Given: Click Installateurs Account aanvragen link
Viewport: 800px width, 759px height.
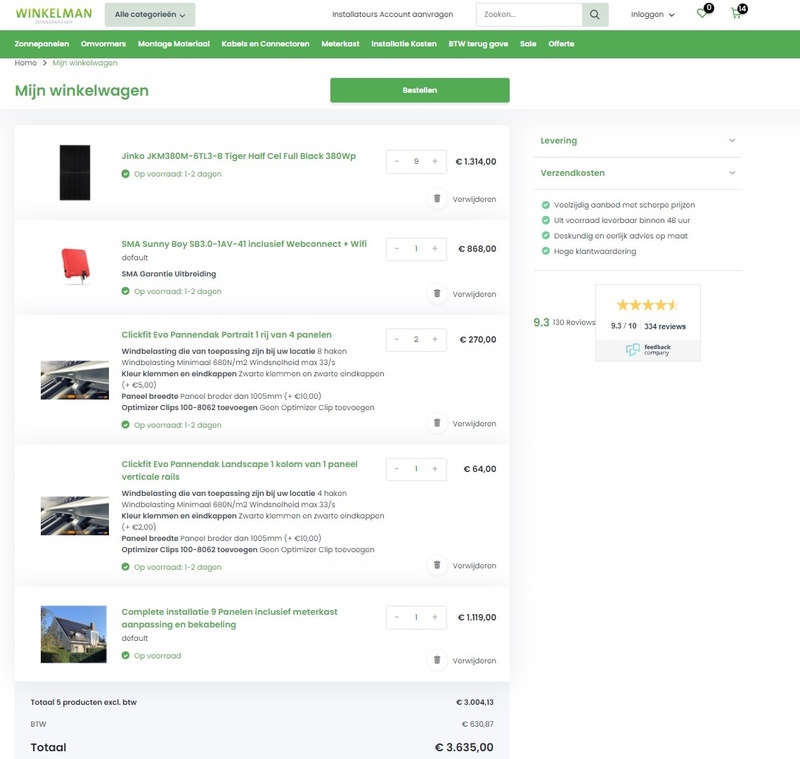Looking at the screenshot, I should [x=392, y=14].
